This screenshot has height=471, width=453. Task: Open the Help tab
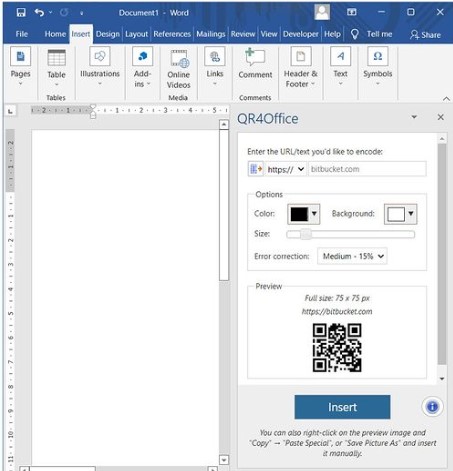pos(332,34)
